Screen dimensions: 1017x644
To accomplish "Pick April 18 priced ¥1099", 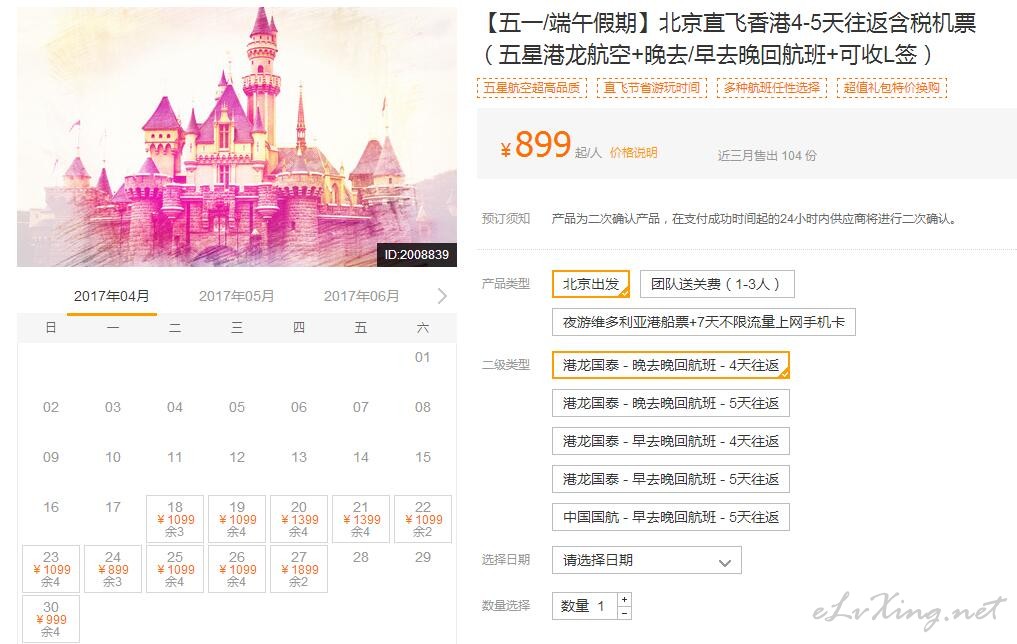I will coord(175,519).
